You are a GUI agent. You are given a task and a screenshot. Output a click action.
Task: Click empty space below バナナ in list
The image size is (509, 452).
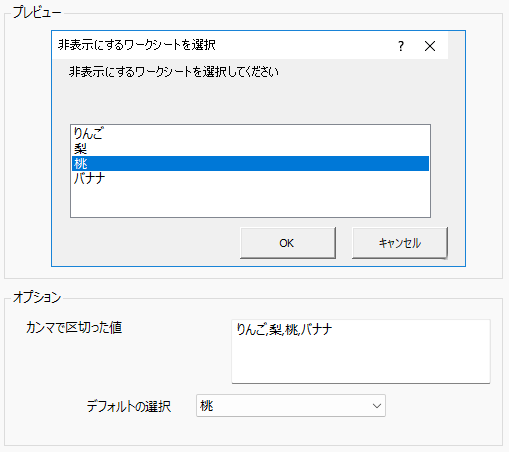(250, 201)
